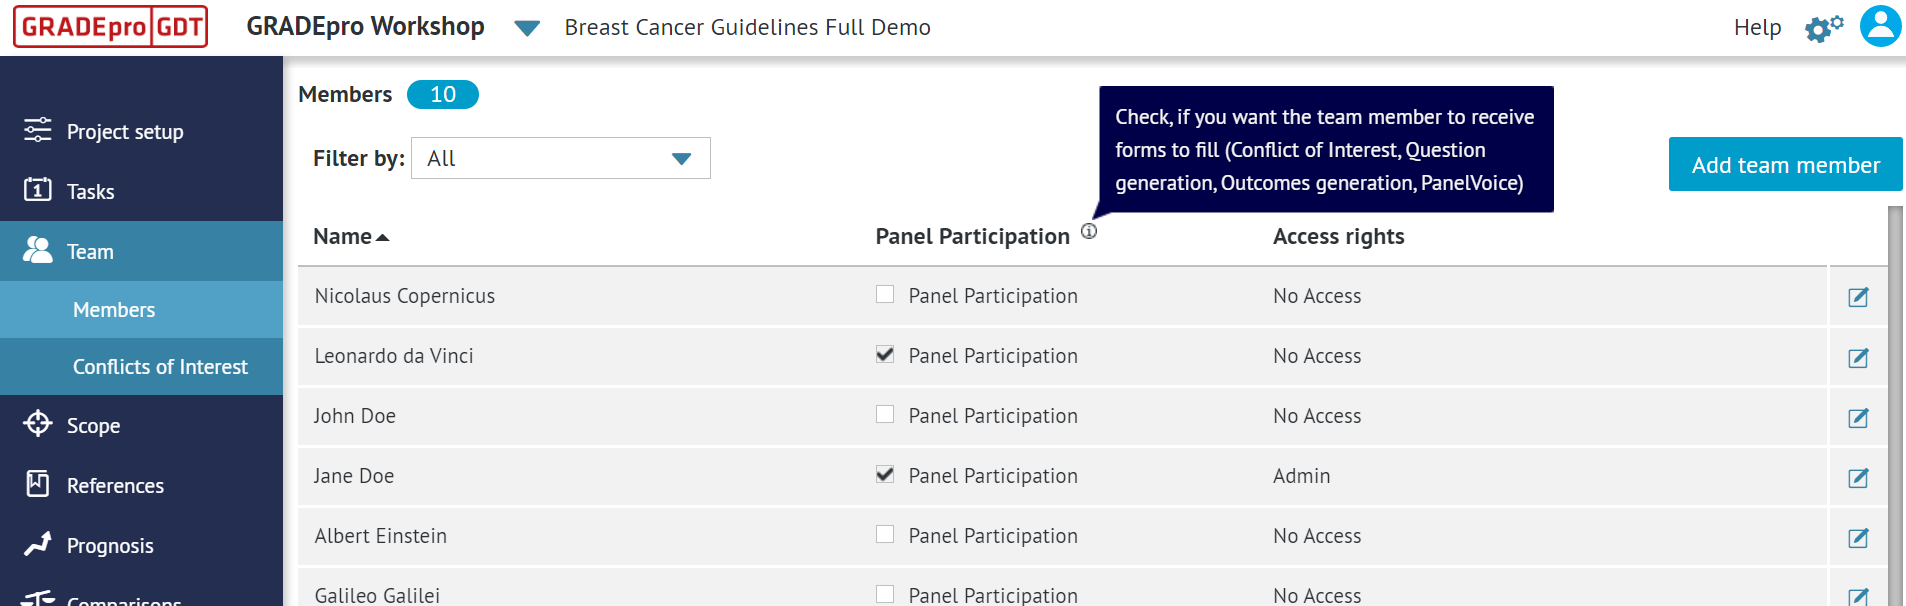Click the Add team member button
This screenshot has height=606, width=1906.
pos(1785,165)
